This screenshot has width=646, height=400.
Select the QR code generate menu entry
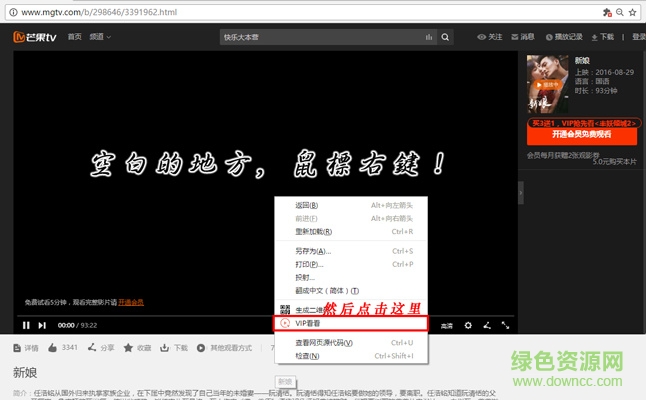click(351, 309)
